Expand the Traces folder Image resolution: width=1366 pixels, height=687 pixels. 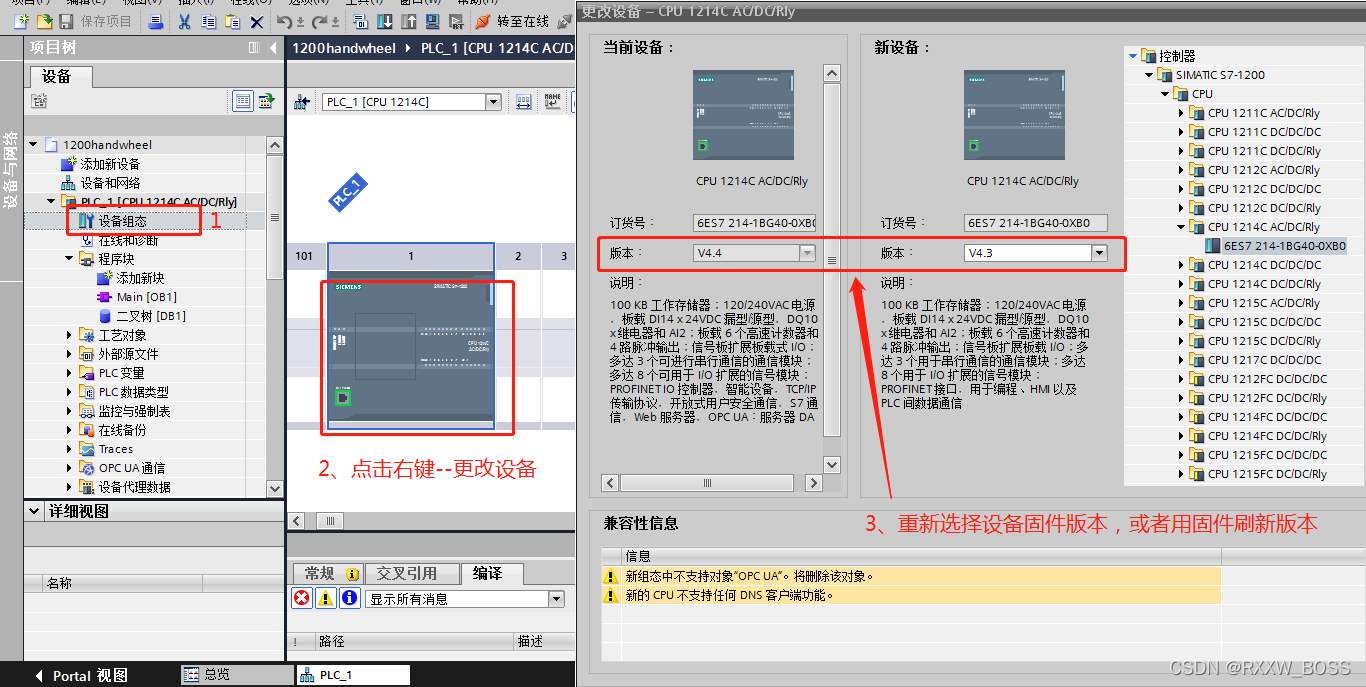click(x=69, y=449)
